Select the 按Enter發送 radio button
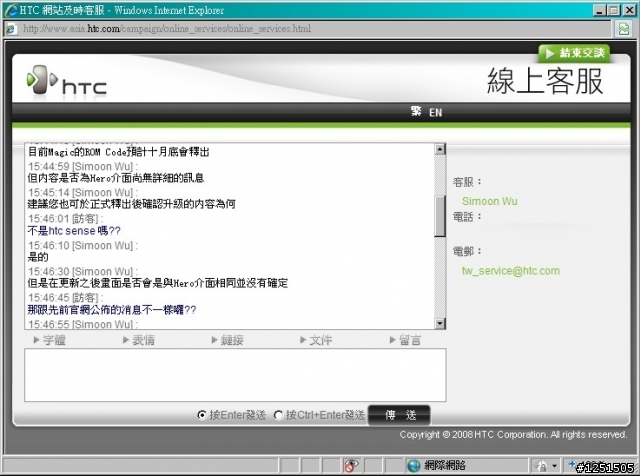 click(x=202, y=415)
